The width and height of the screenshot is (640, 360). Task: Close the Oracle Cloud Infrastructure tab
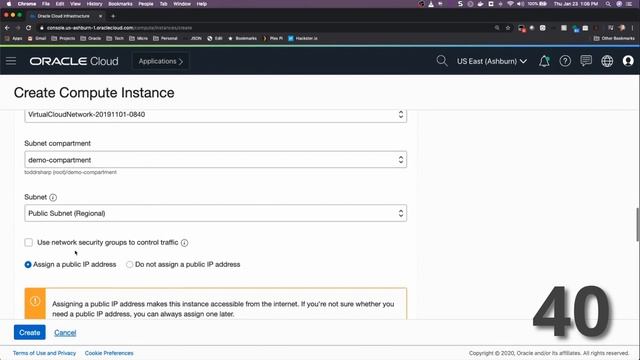click(x=100, y=16)
